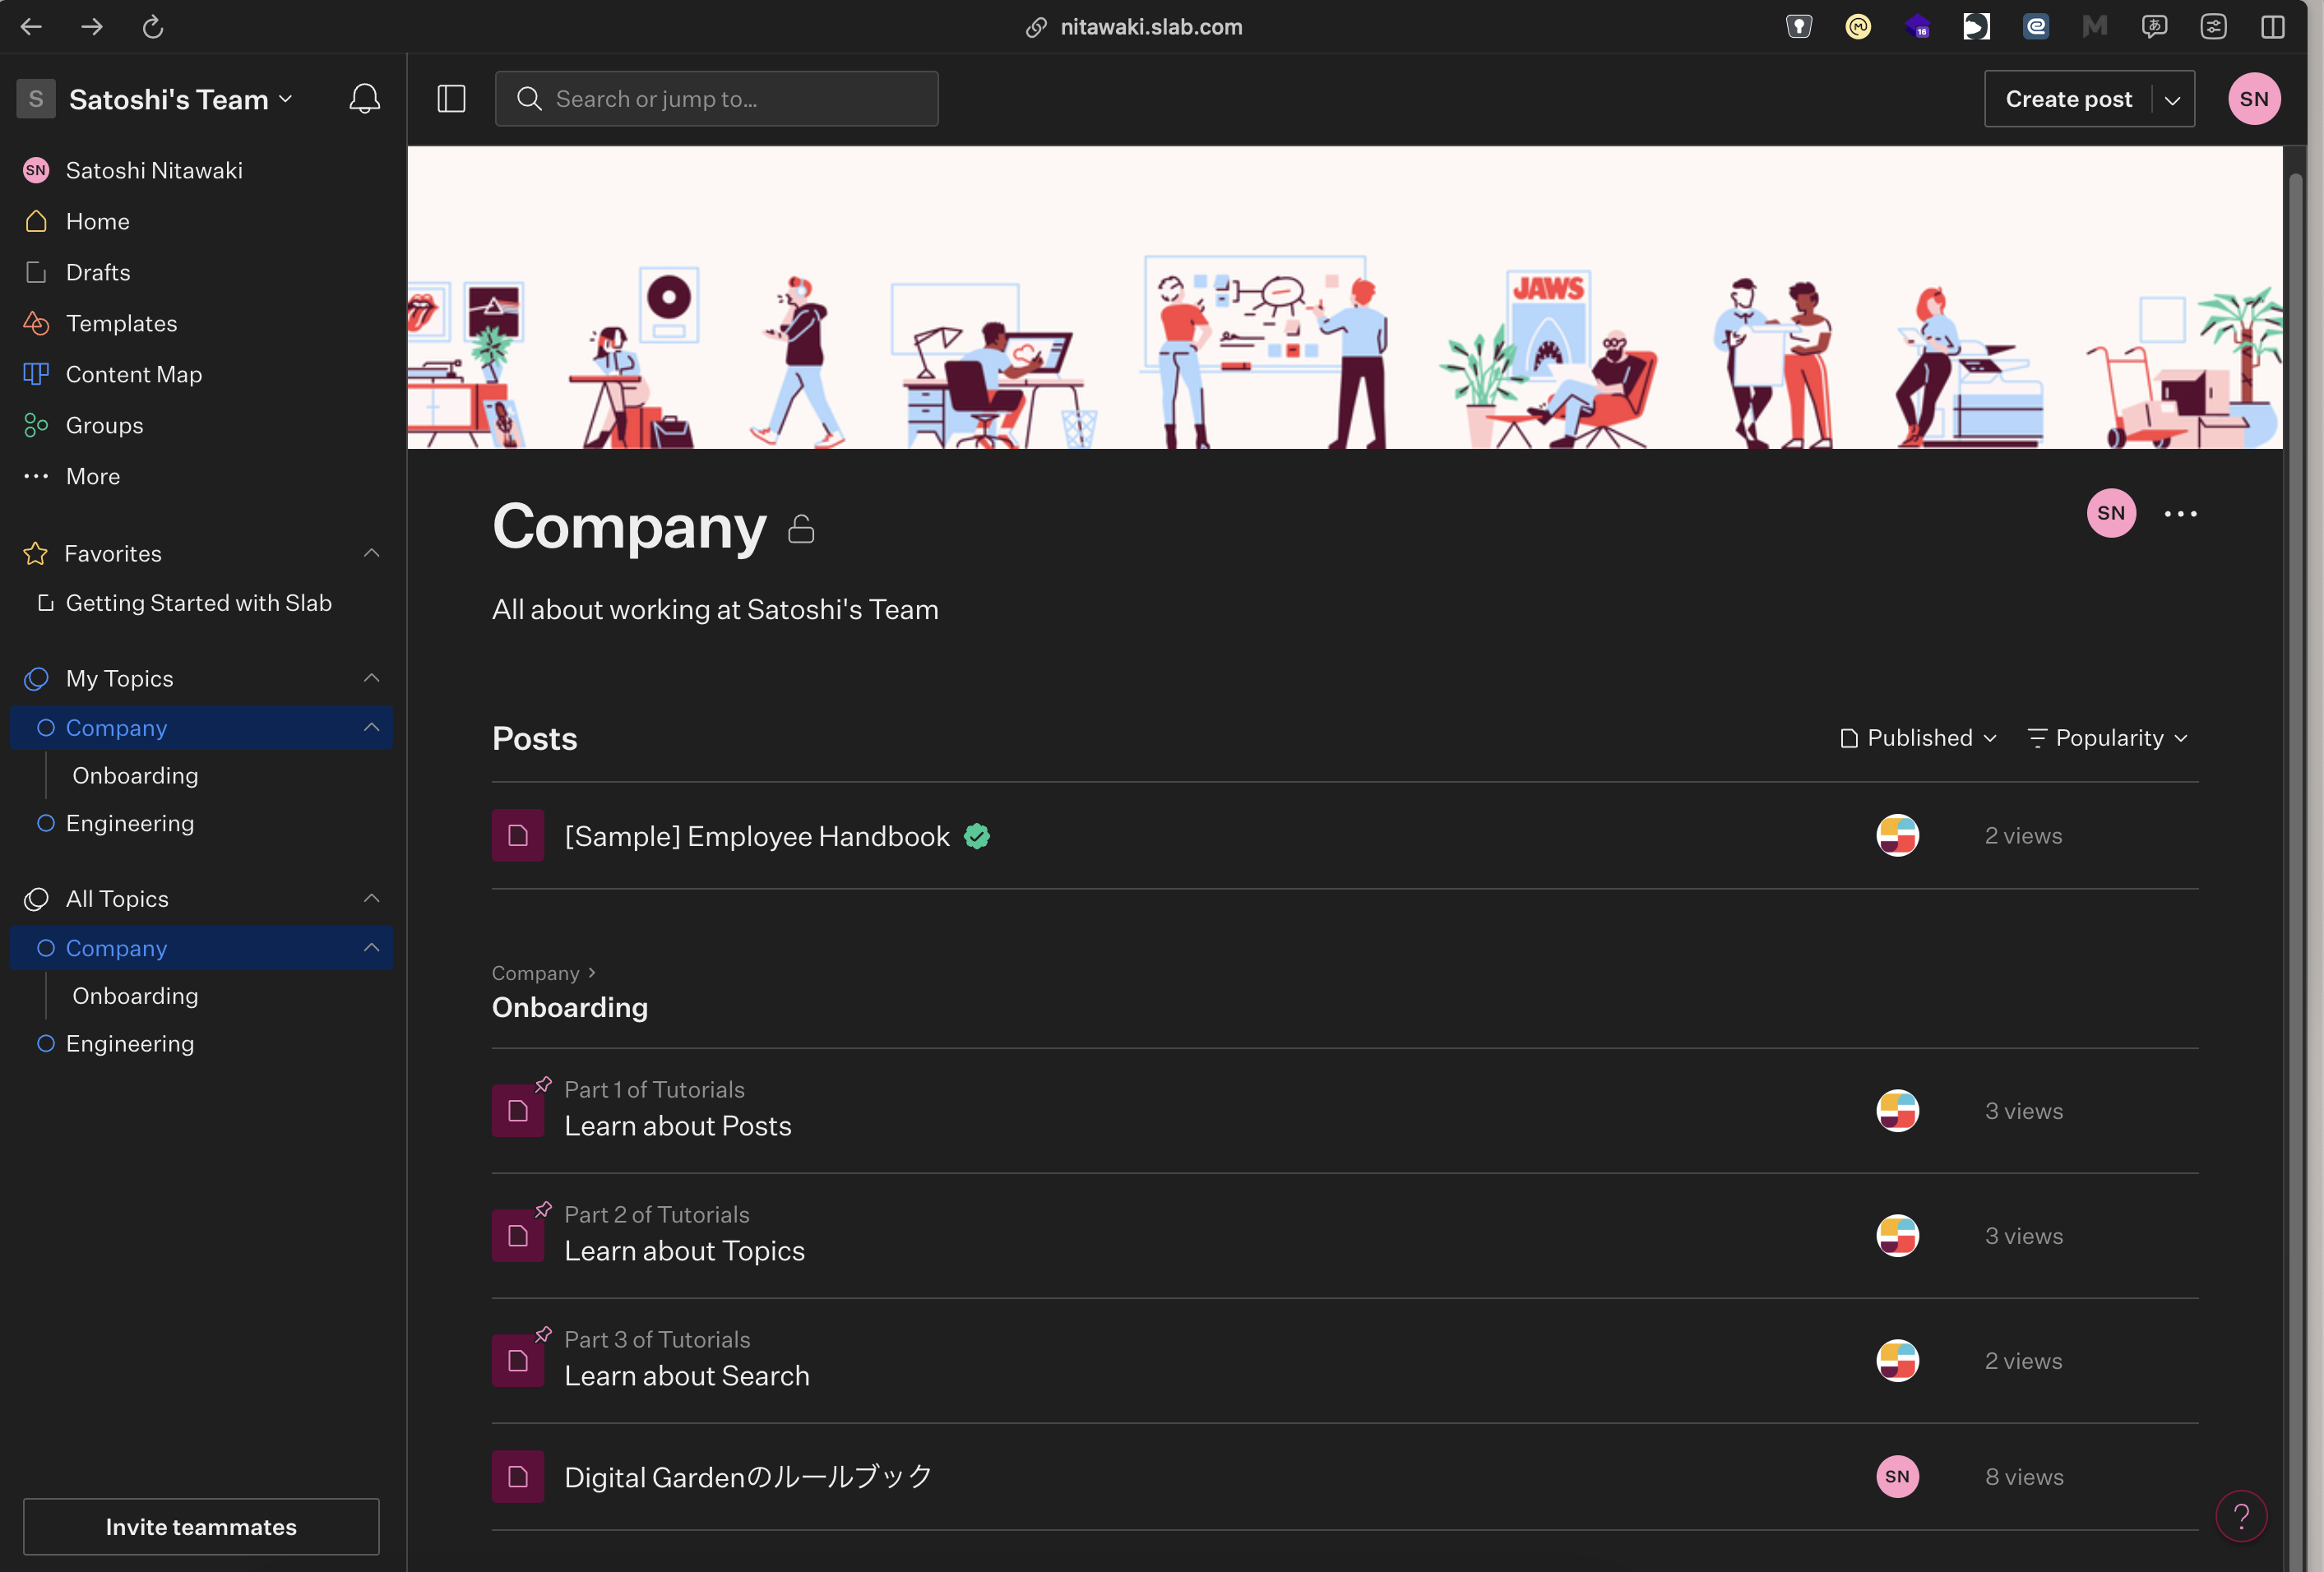Image resolution: width=2324 pixels, height=1572 pixels.
Task: Click the help question mark icon
Action: click(2240, 1516)
